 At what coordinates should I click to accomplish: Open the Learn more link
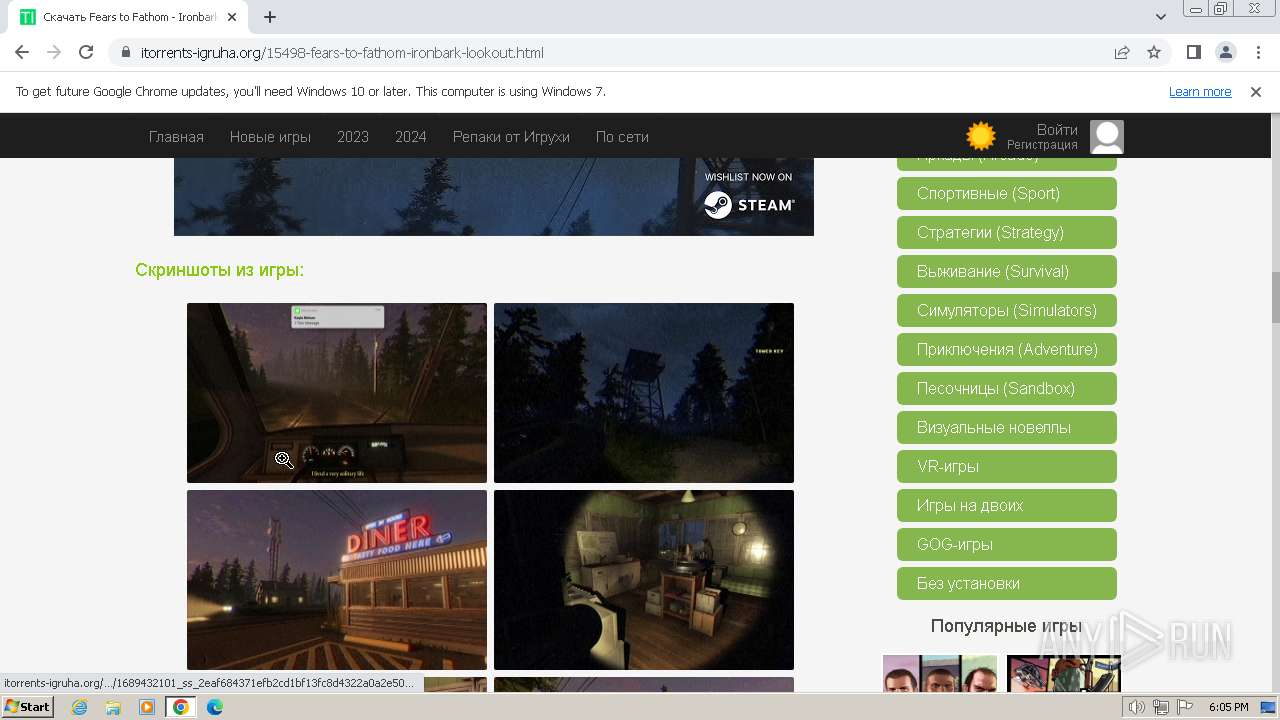[x=1200, y=91]
